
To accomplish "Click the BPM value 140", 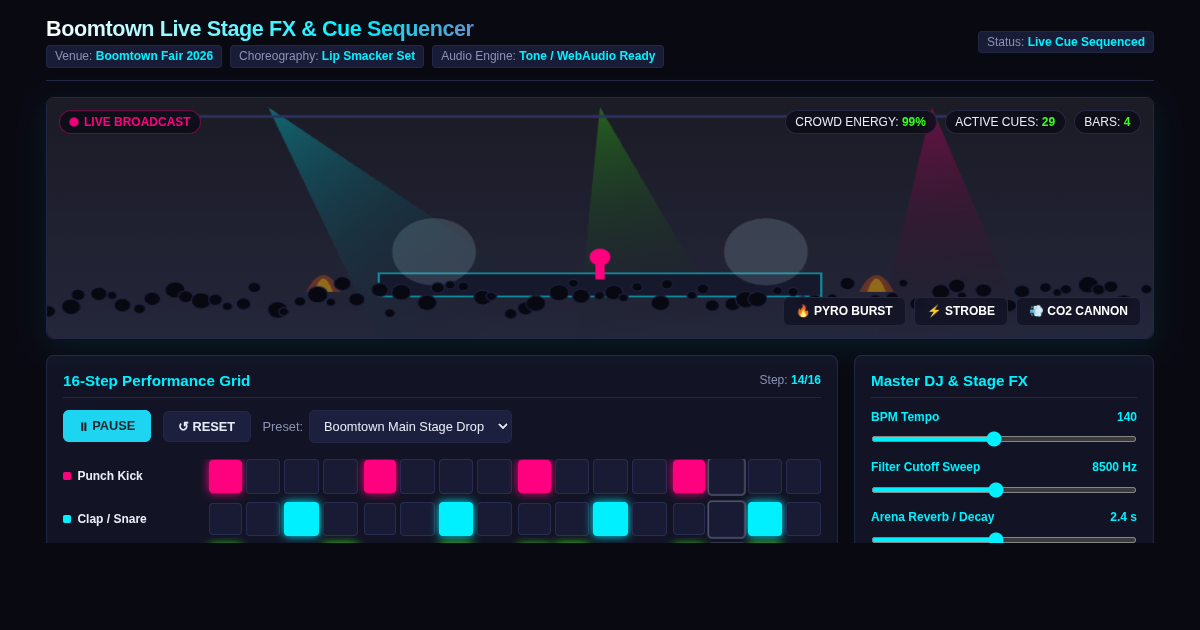I will [1127, 417].
